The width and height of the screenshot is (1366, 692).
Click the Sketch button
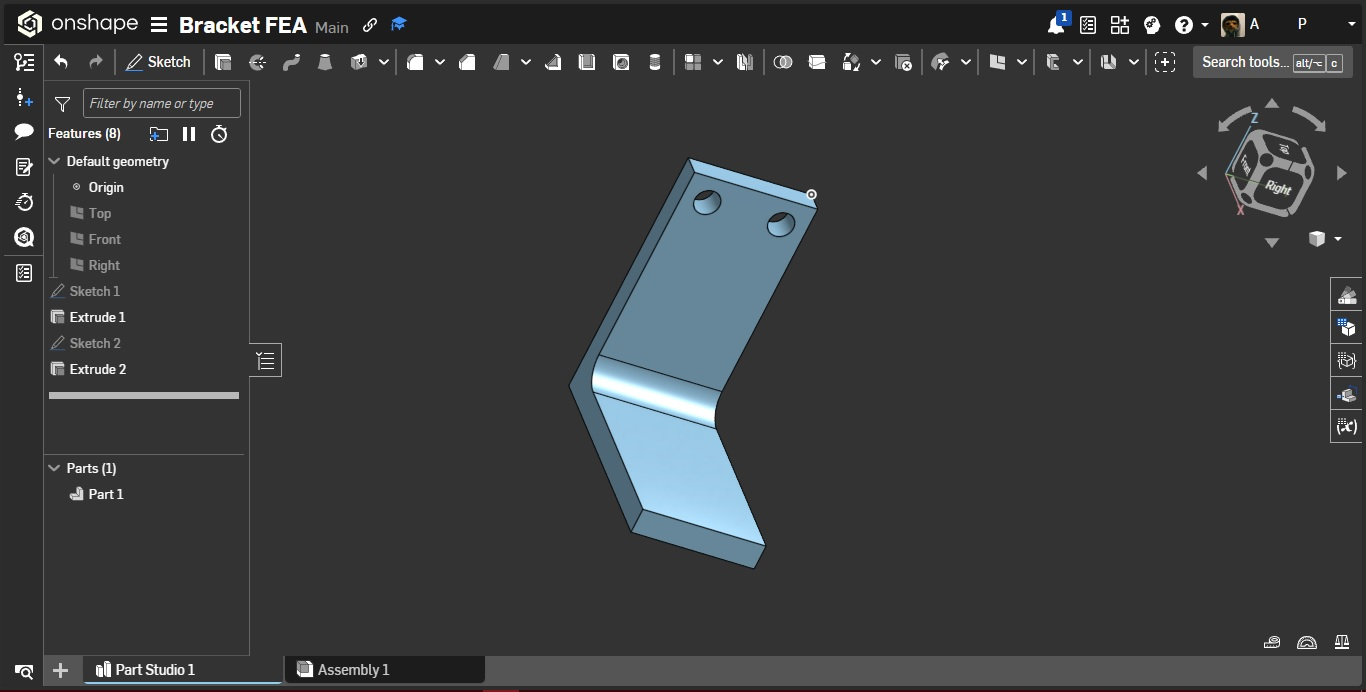tap(159, 62)
